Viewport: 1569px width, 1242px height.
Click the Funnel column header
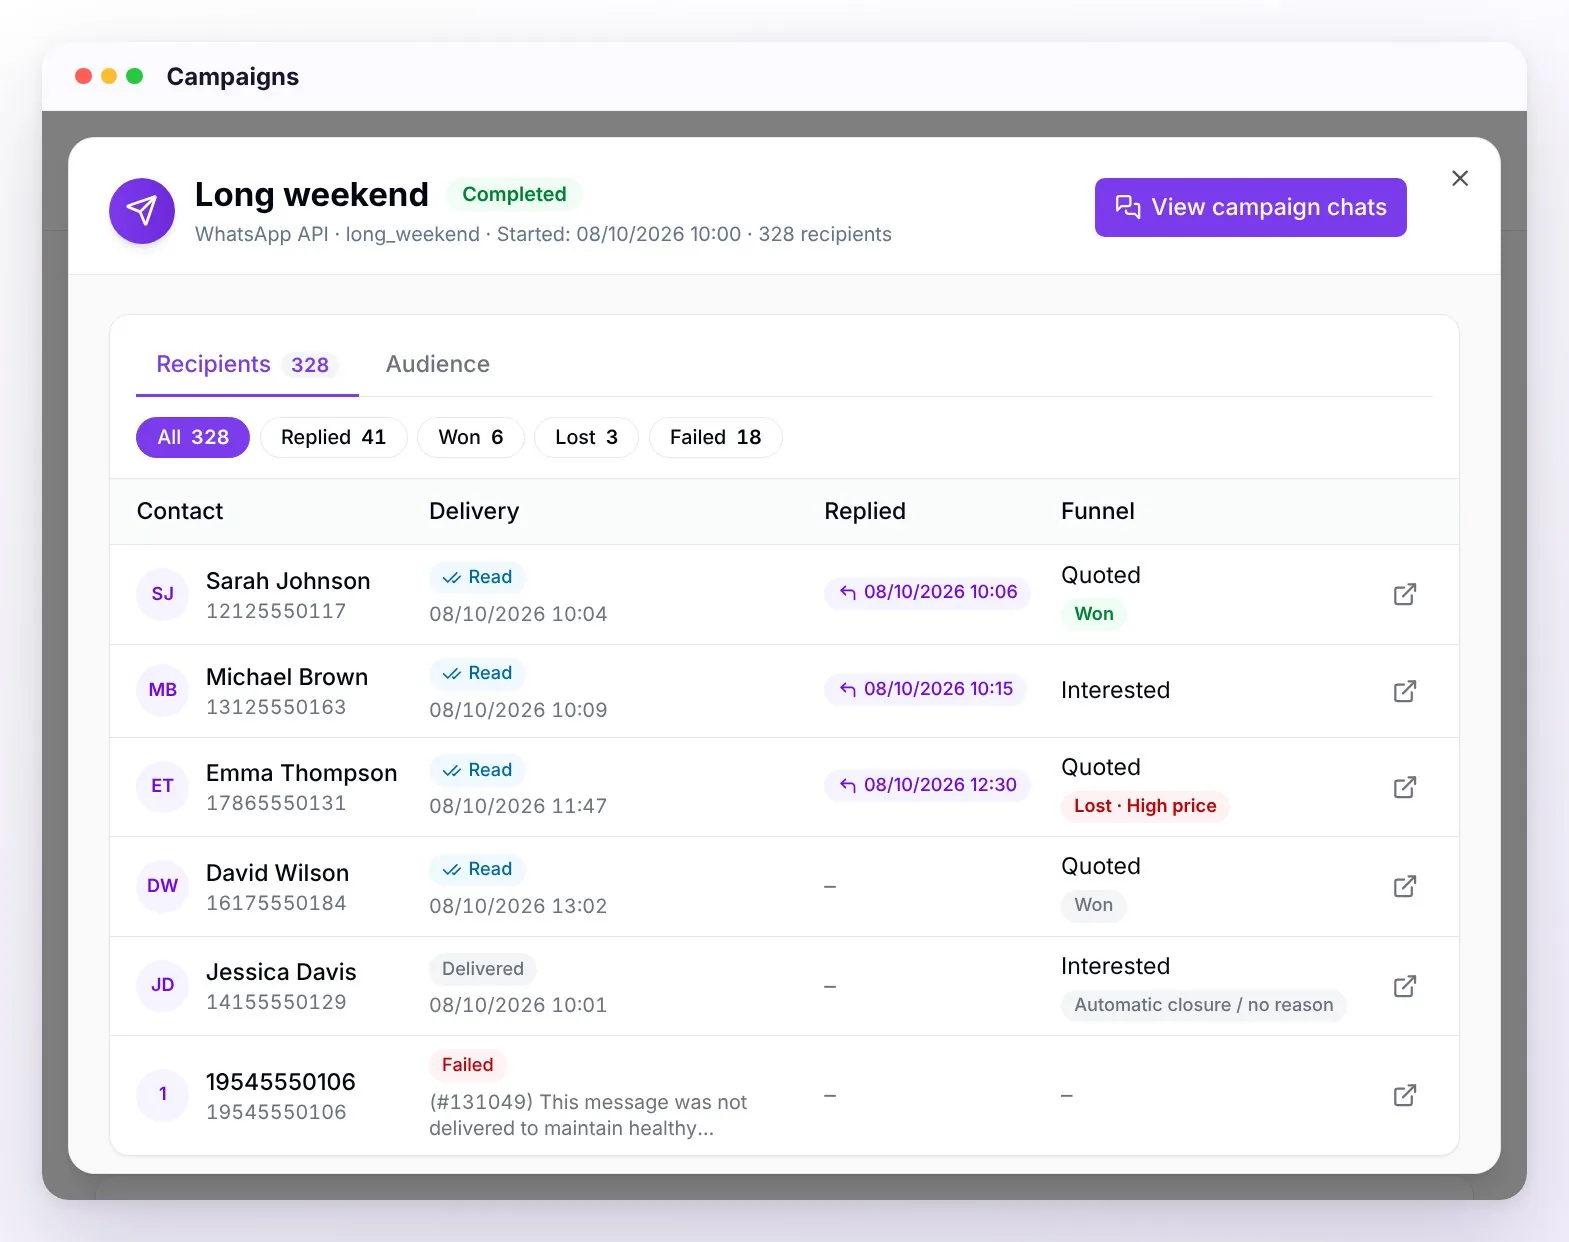(x=1098, y=511)
